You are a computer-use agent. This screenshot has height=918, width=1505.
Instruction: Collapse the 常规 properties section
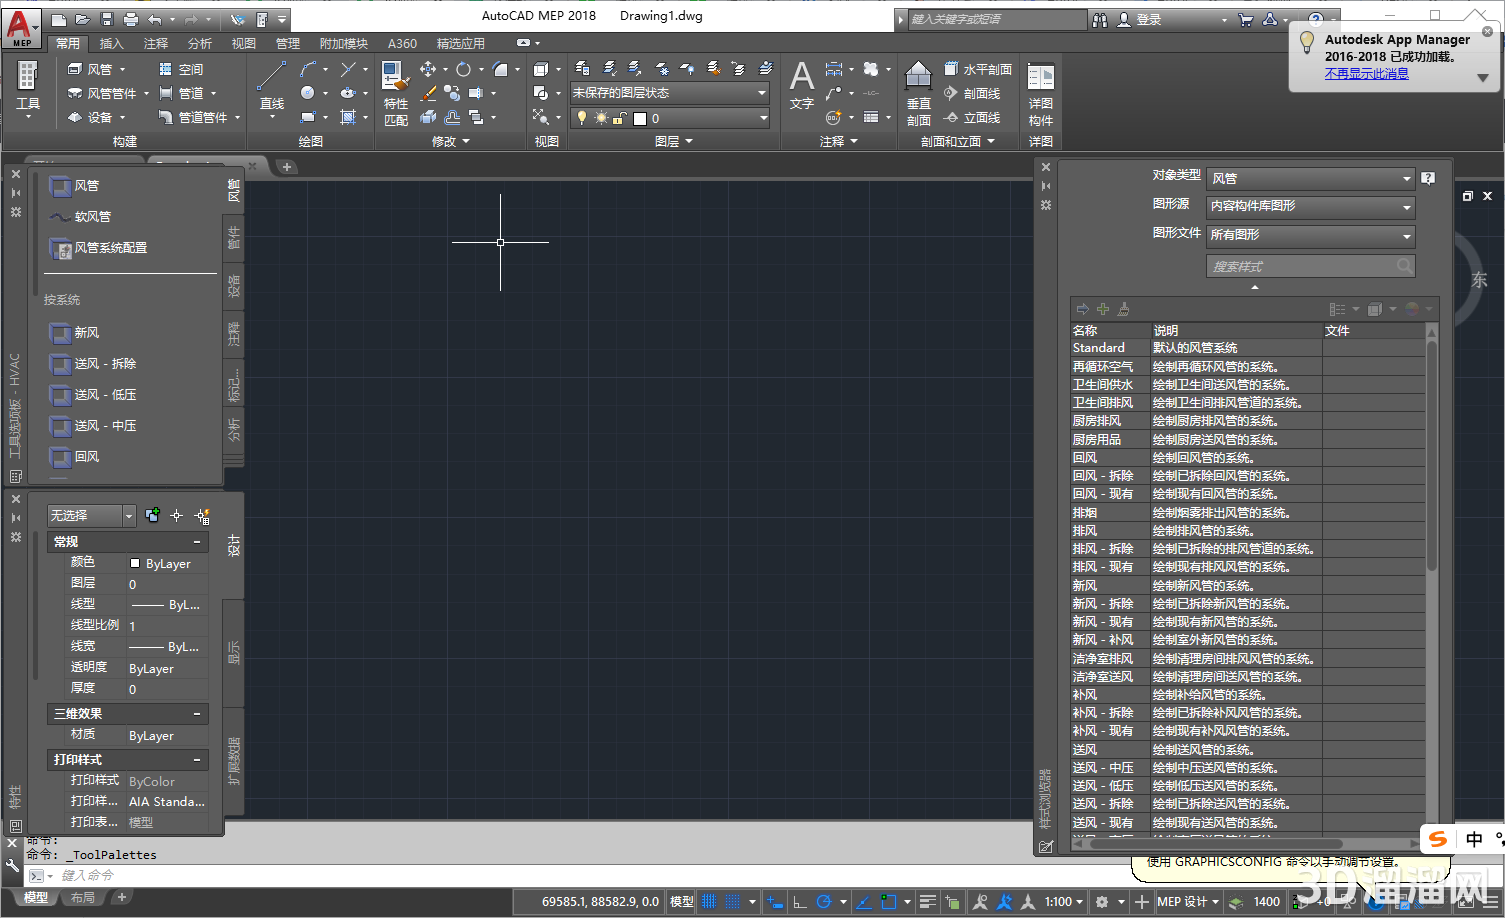[197, 542]
